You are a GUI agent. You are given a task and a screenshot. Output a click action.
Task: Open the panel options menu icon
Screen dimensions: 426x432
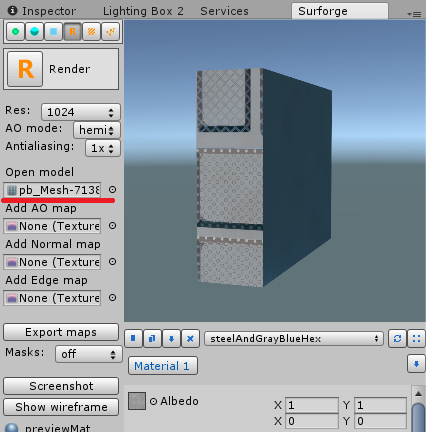[x=414, y=14]
